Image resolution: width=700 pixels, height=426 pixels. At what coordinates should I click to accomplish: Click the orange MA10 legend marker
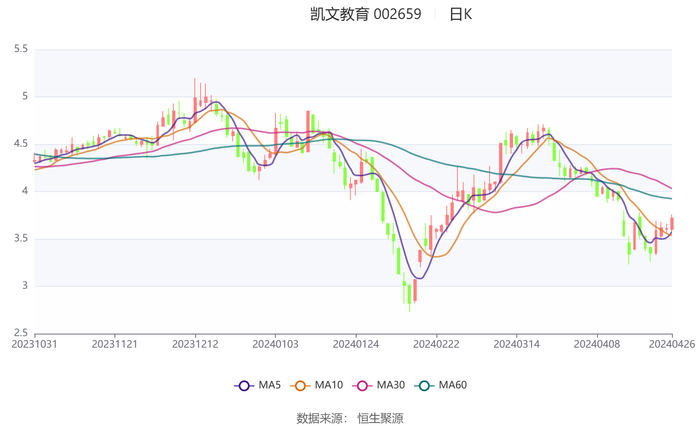tap(301, 385)
